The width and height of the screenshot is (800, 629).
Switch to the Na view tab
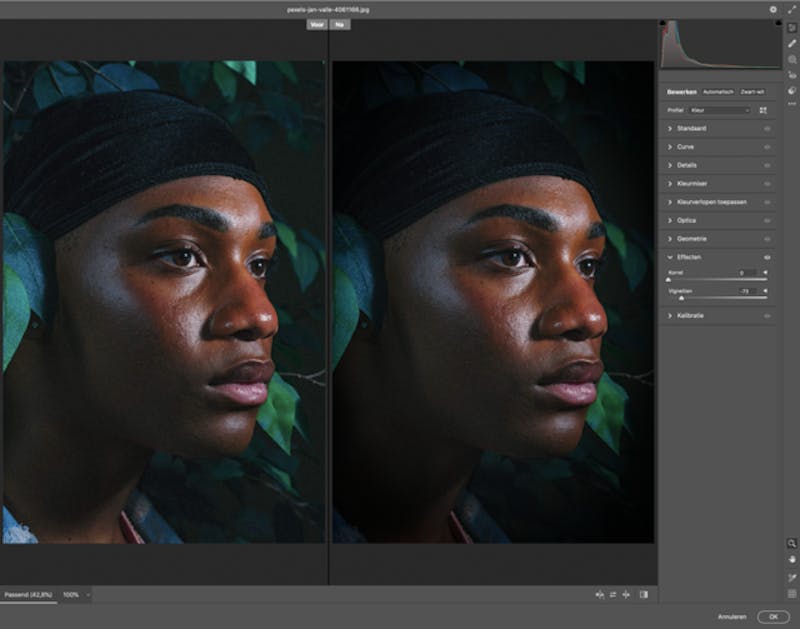click(x=340, y=24)
